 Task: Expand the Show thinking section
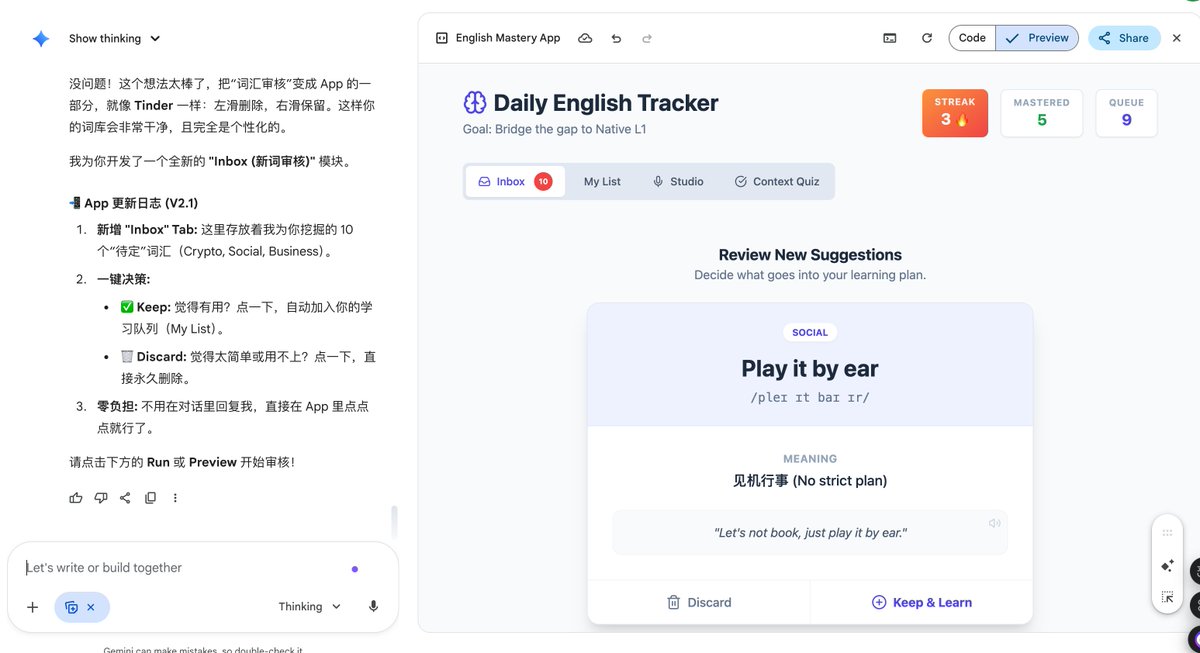114,39
